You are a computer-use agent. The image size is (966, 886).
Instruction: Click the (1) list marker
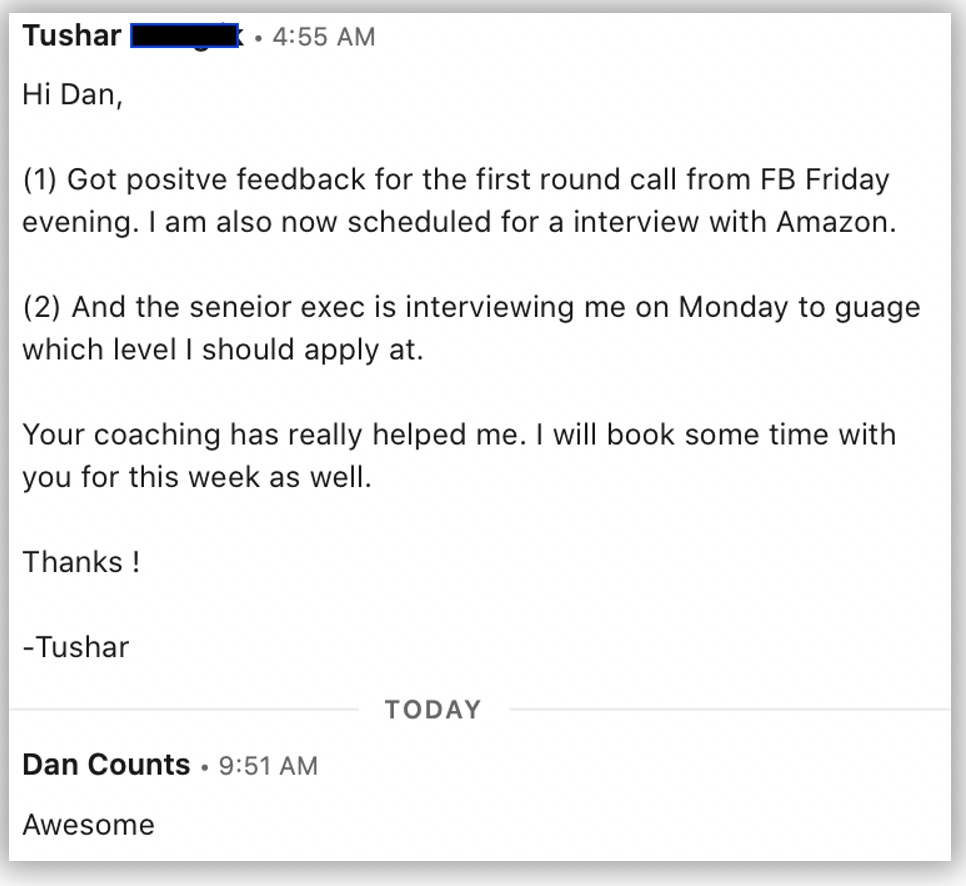pyautogui.click(x=39, y=180)
